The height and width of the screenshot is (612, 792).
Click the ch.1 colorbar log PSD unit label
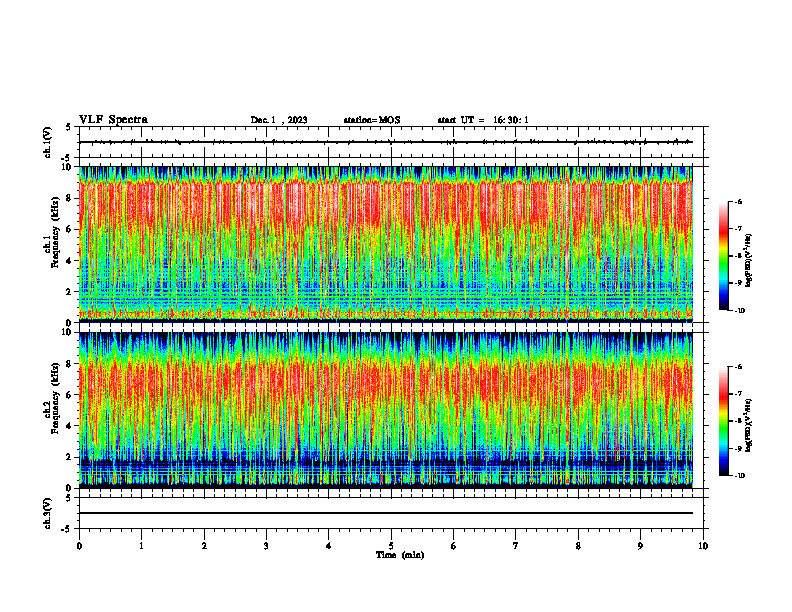(749, 261)
